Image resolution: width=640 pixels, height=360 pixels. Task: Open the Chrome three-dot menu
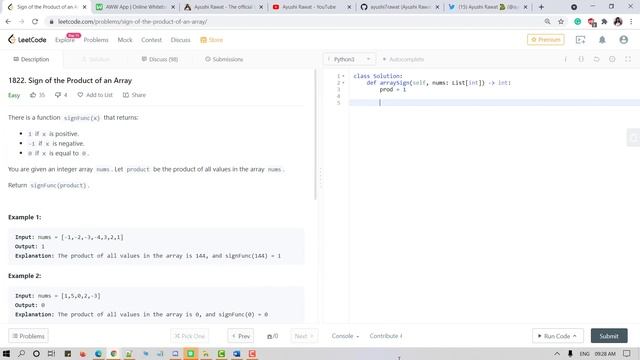click(x=631, y=21)
